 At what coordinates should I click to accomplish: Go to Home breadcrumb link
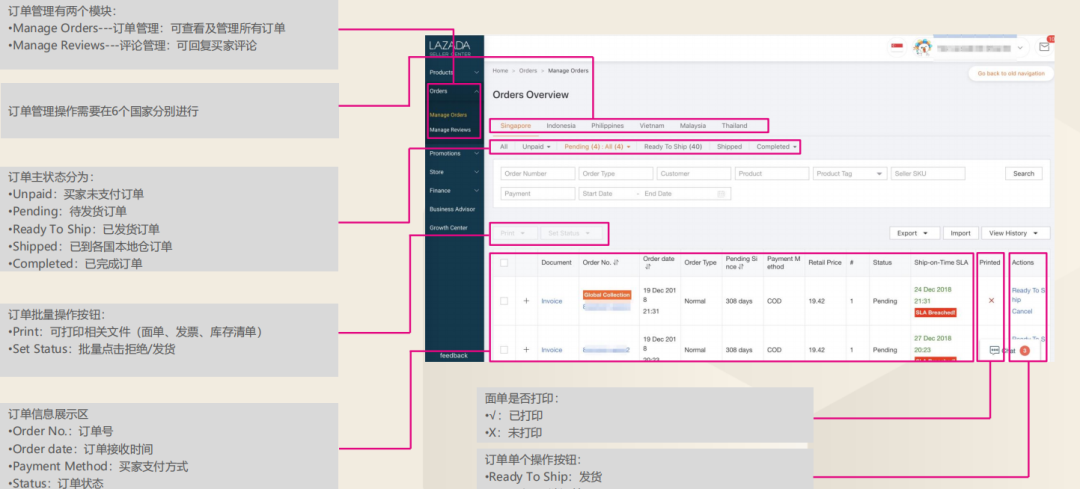(x=500, y=71)
